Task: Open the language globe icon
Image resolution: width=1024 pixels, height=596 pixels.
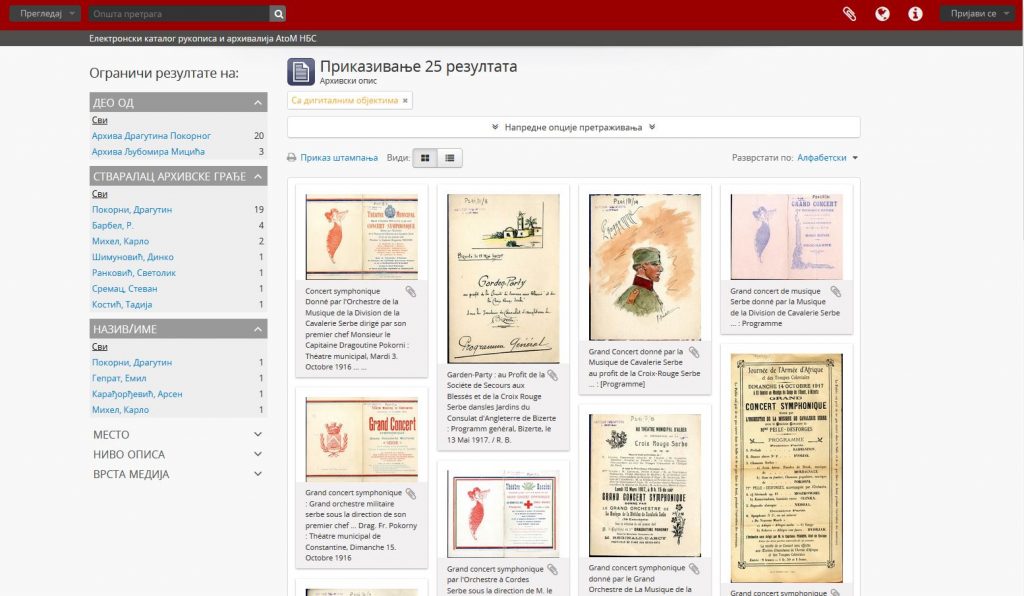Action: pyautogui.click(x=882, y=14)
